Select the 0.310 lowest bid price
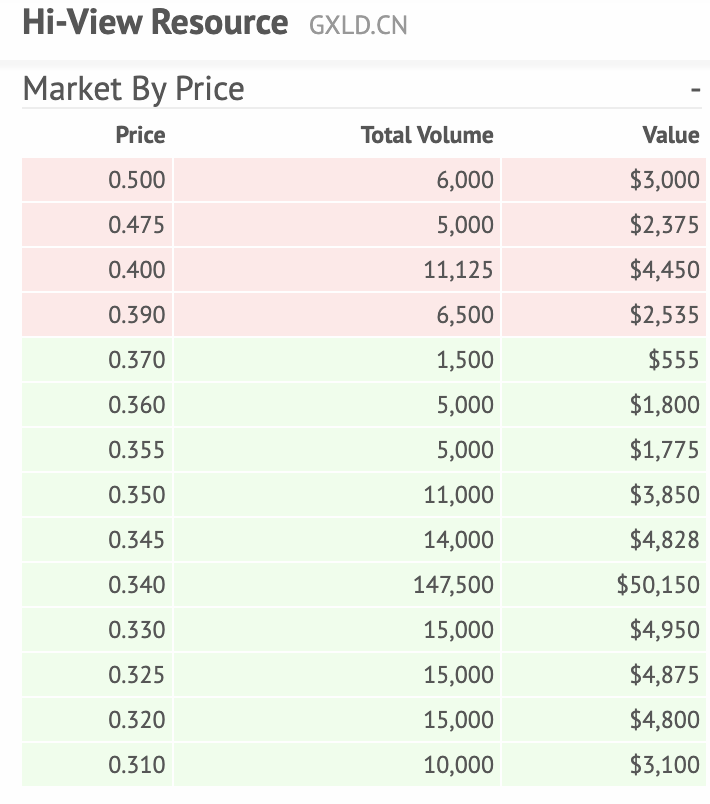The height and width of the screenshot is (804, 710). point(137,765)
